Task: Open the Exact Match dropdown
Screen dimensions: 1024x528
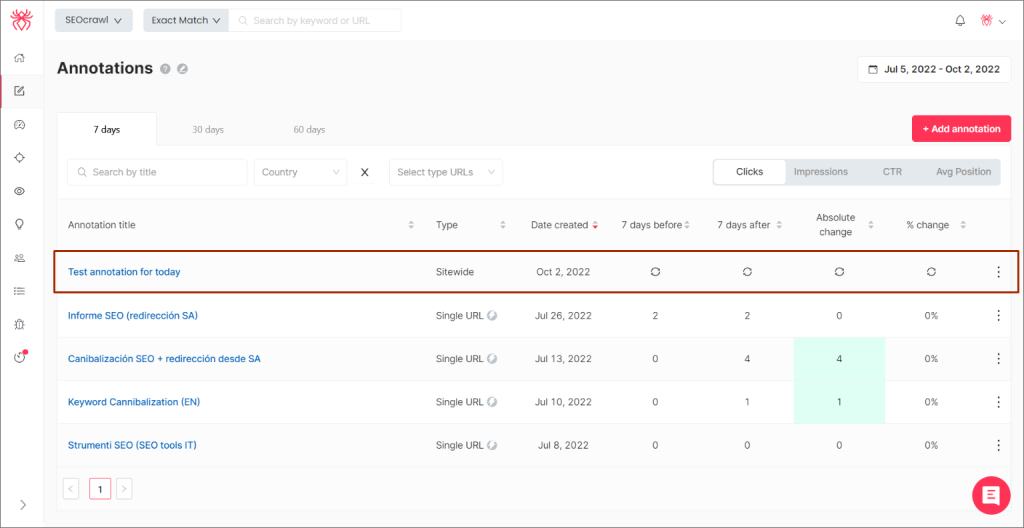Action: click(186, 20)
